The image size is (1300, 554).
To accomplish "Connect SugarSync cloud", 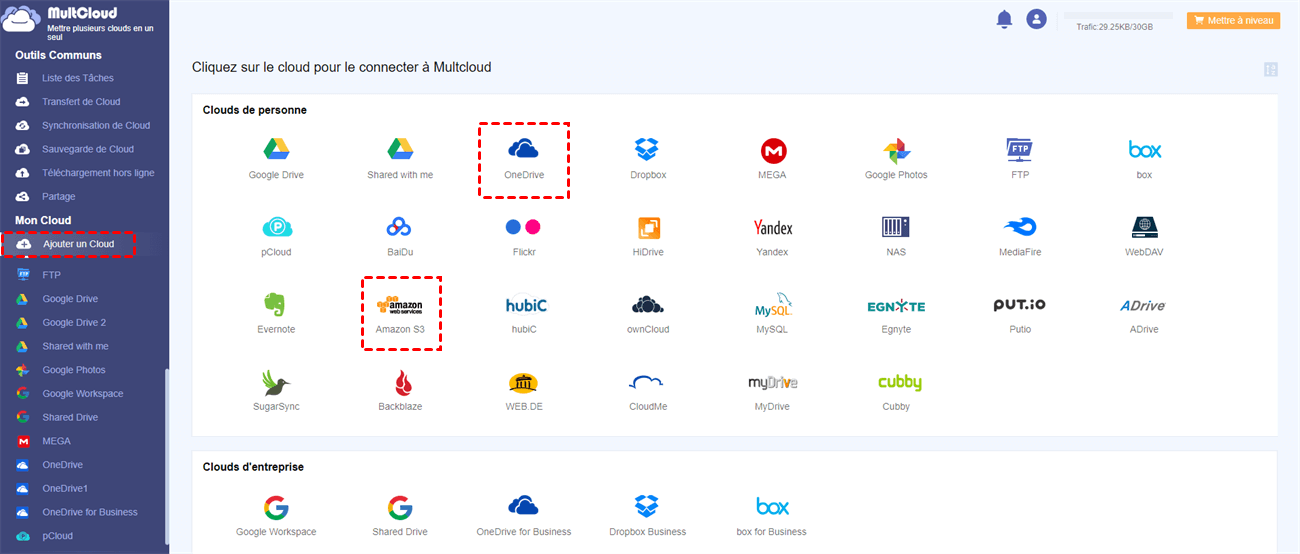I will coord(276,390).
